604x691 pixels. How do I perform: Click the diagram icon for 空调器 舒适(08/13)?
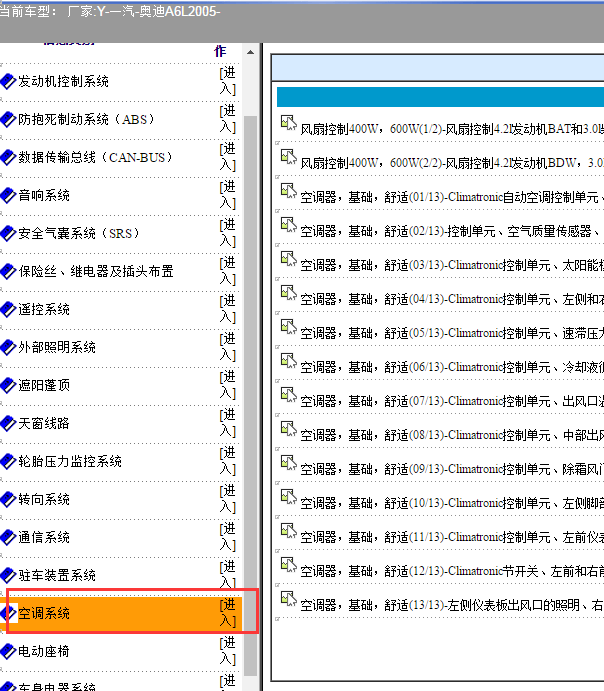pos(289,429)
